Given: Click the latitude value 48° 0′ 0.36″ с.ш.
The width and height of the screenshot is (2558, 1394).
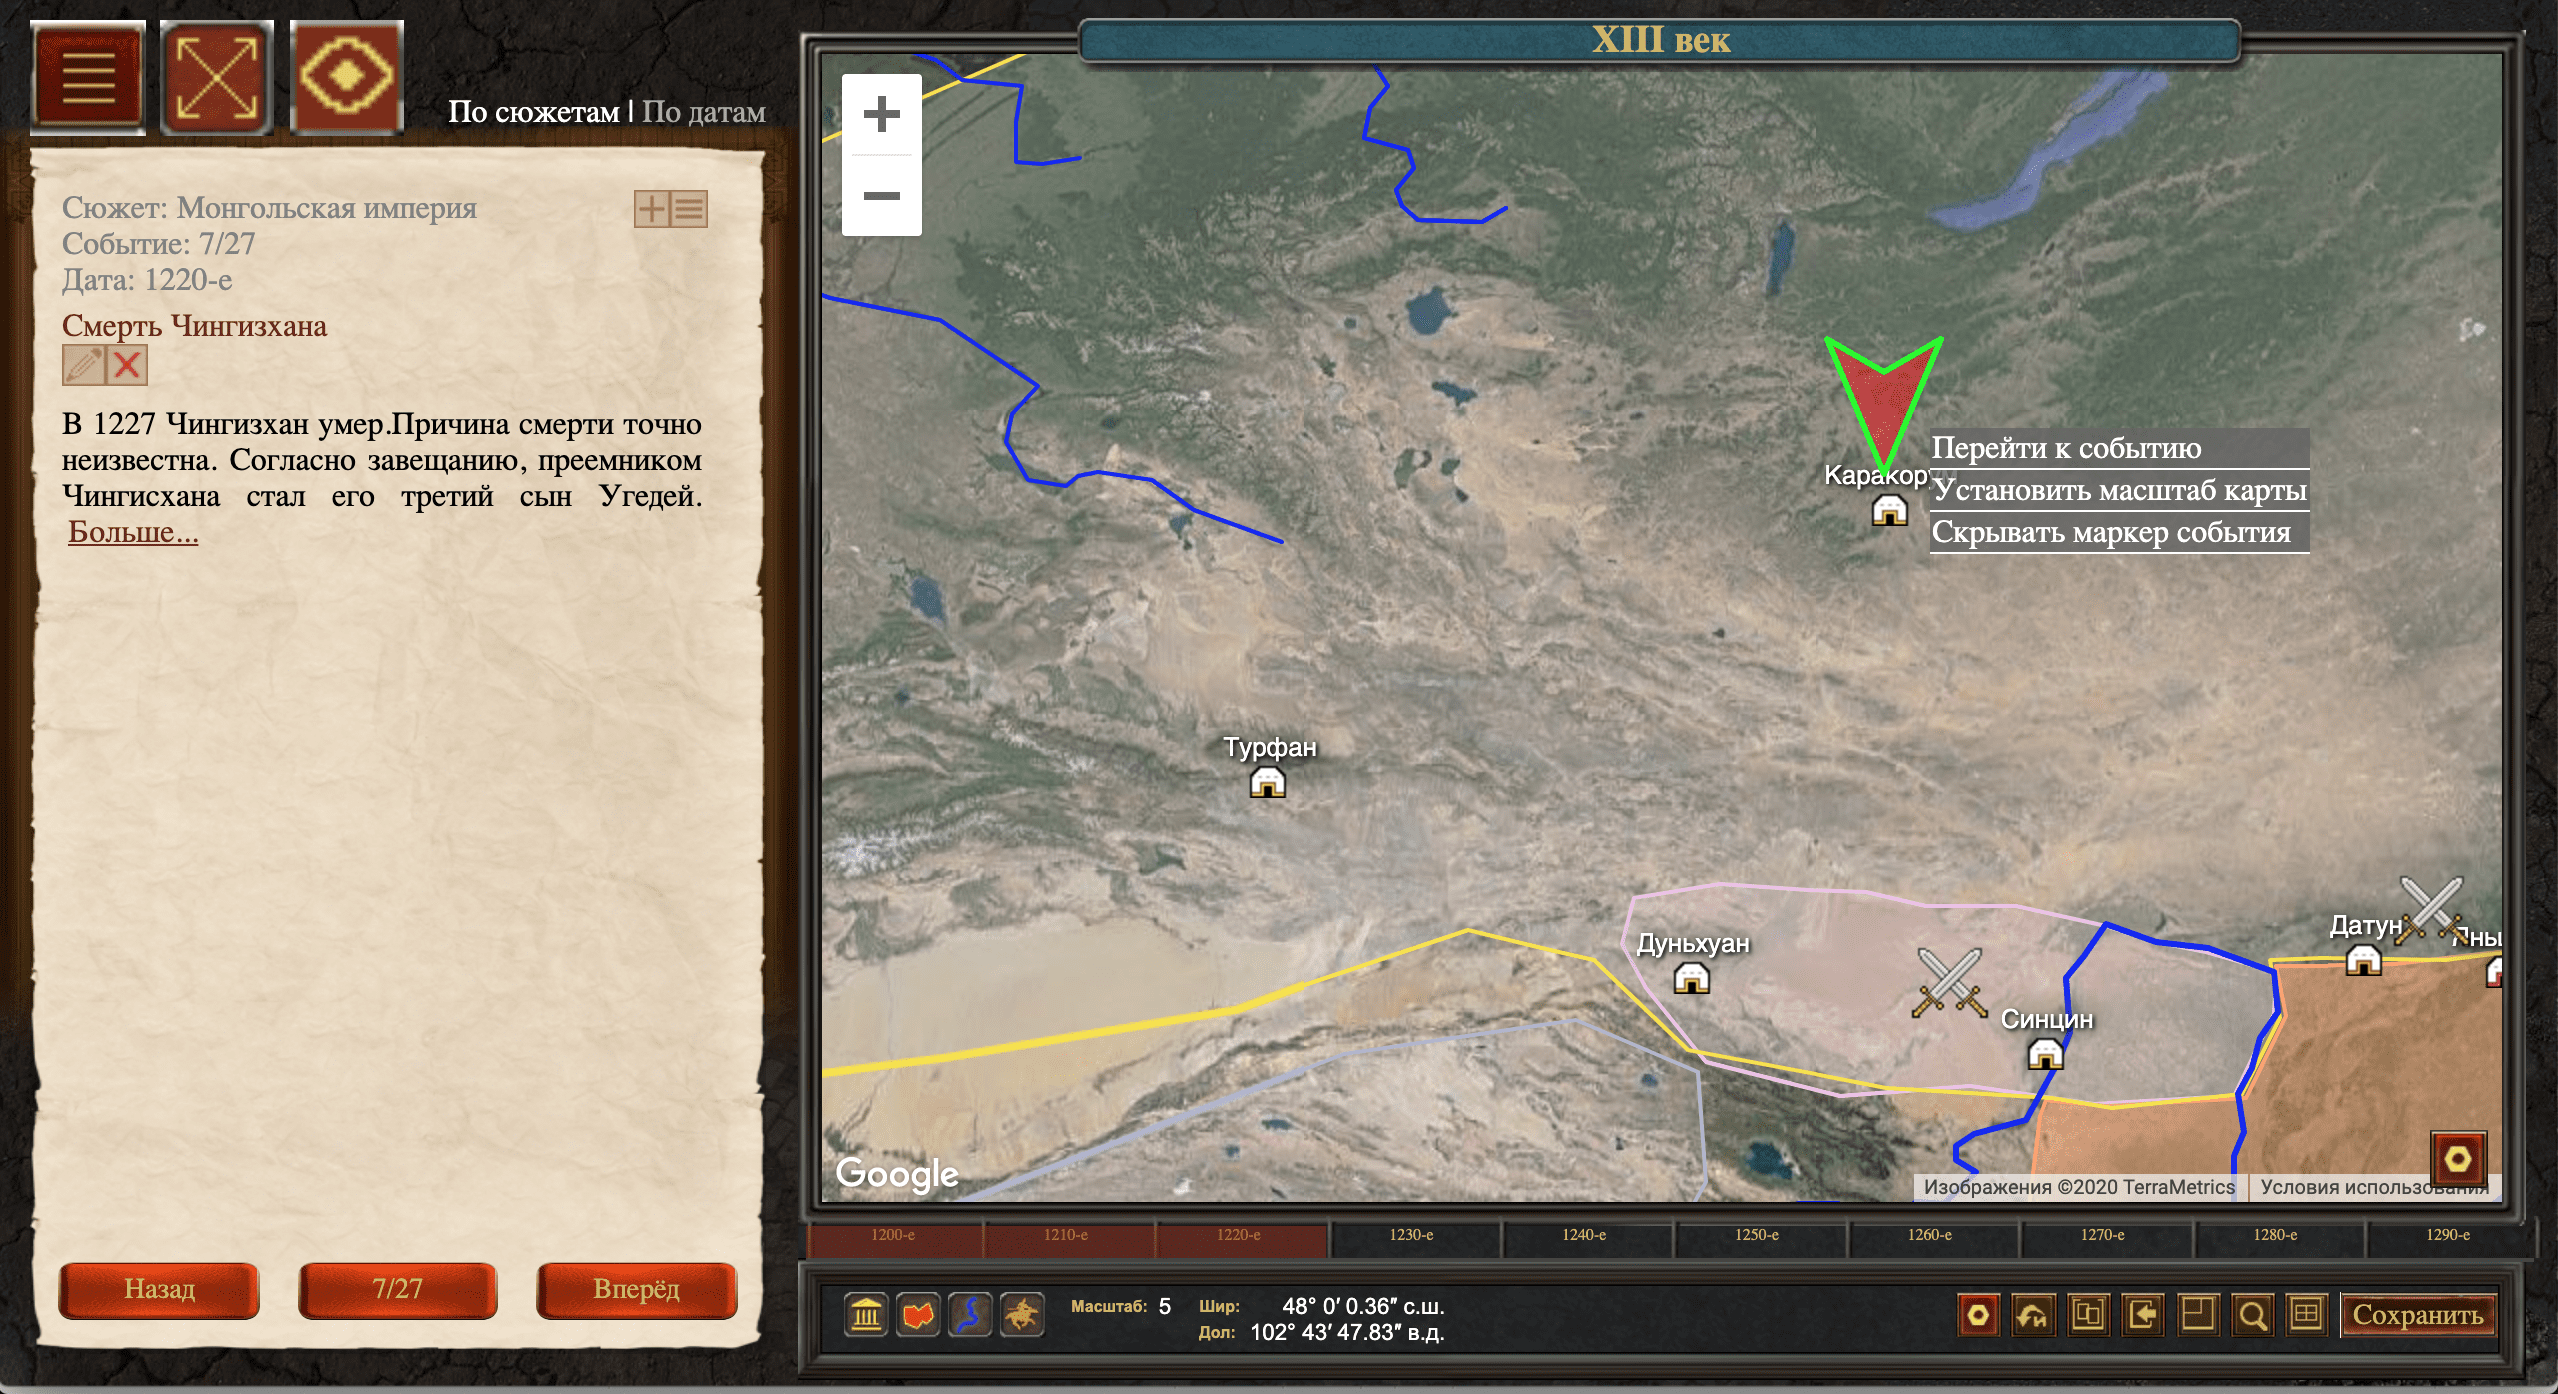Looking at the screenshot, I should 1363,1306.
